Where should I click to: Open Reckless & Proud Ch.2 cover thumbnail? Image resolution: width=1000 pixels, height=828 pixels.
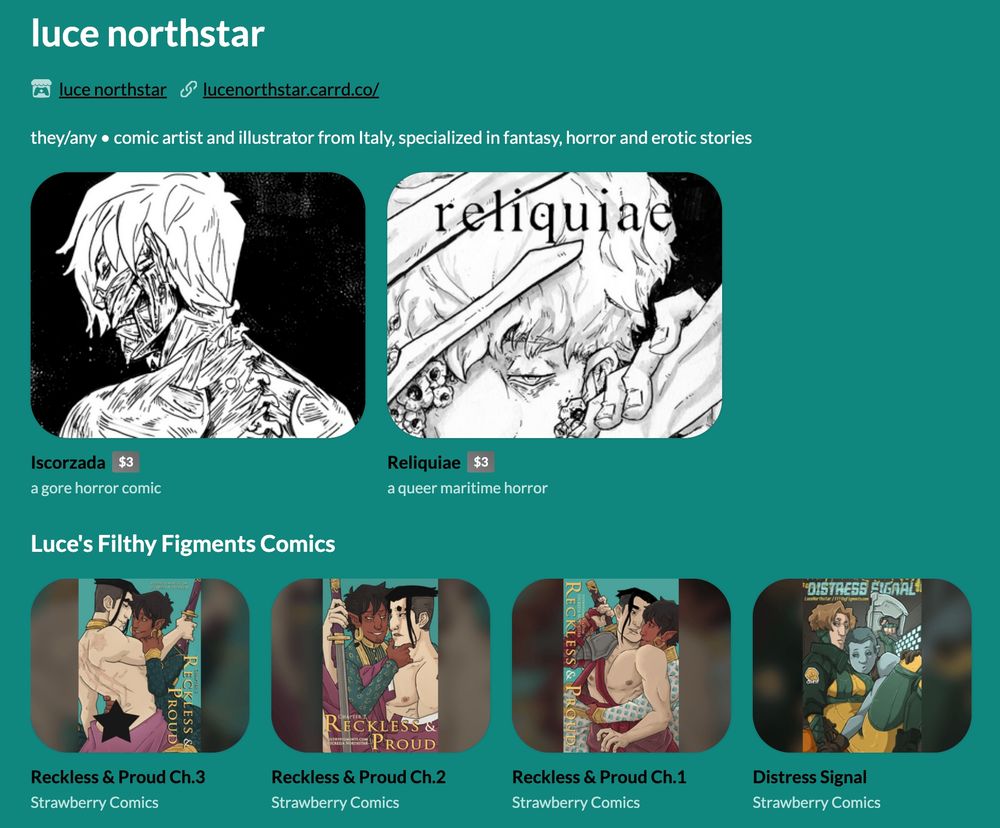pyautogui.click(x=381, y=665)
